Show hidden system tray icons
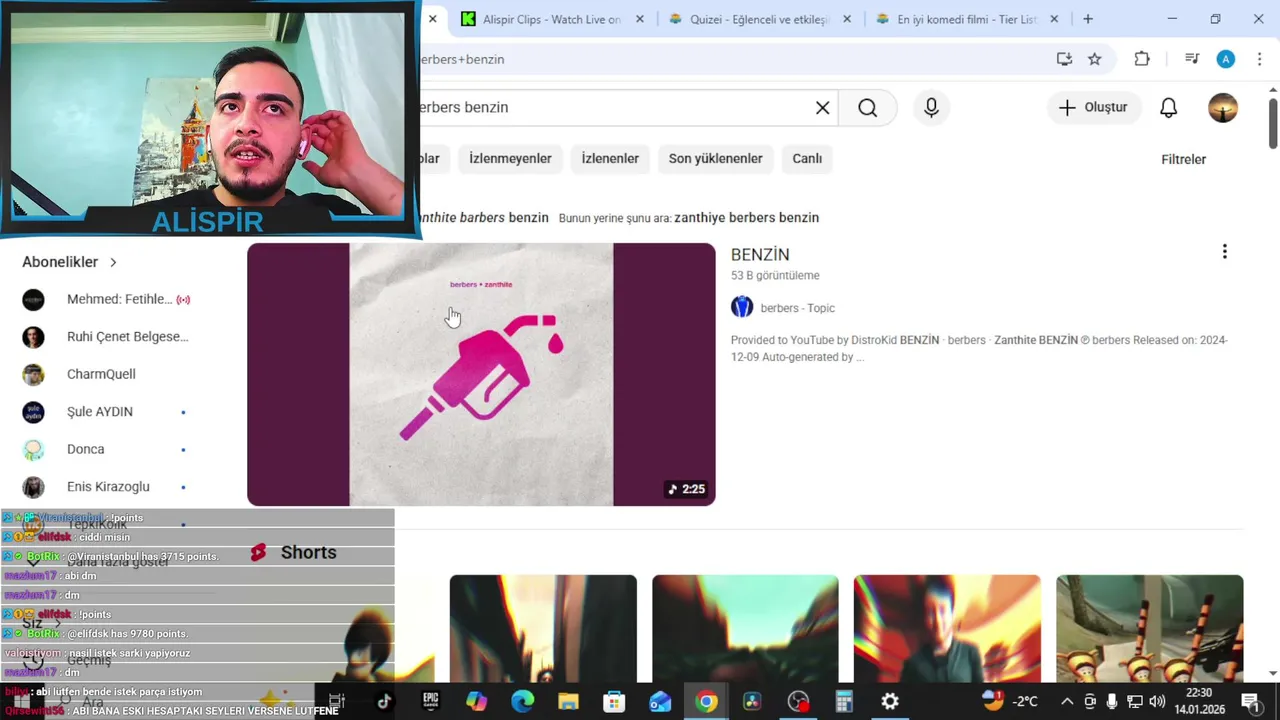 [x=1067, y=701]
